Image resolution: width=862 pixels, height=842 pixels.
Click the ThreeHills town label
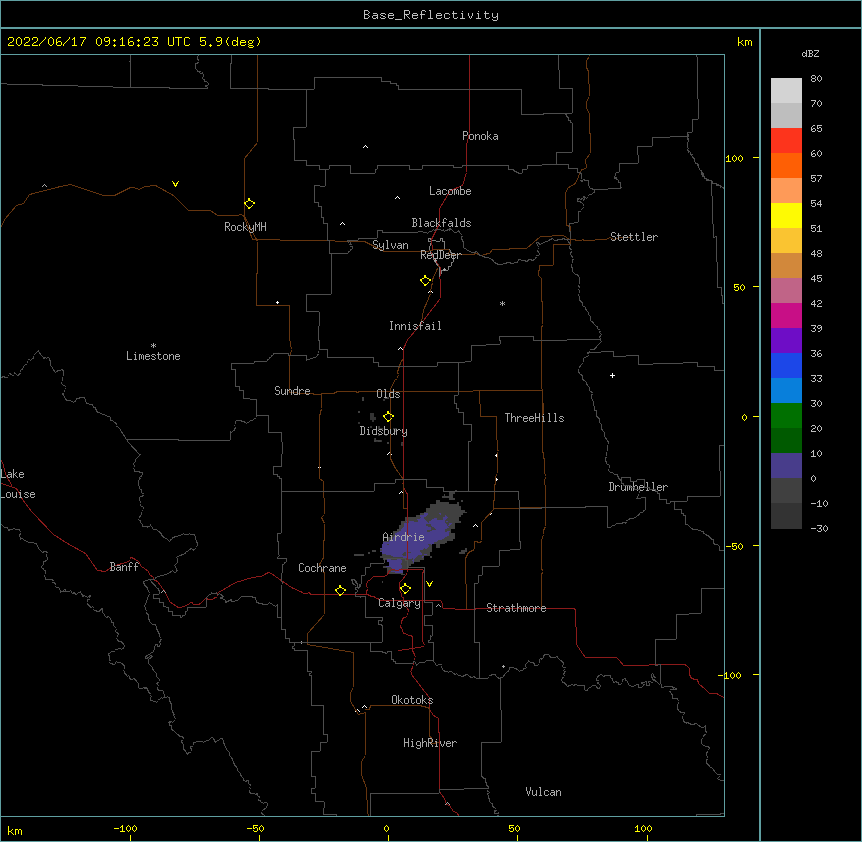534,418
